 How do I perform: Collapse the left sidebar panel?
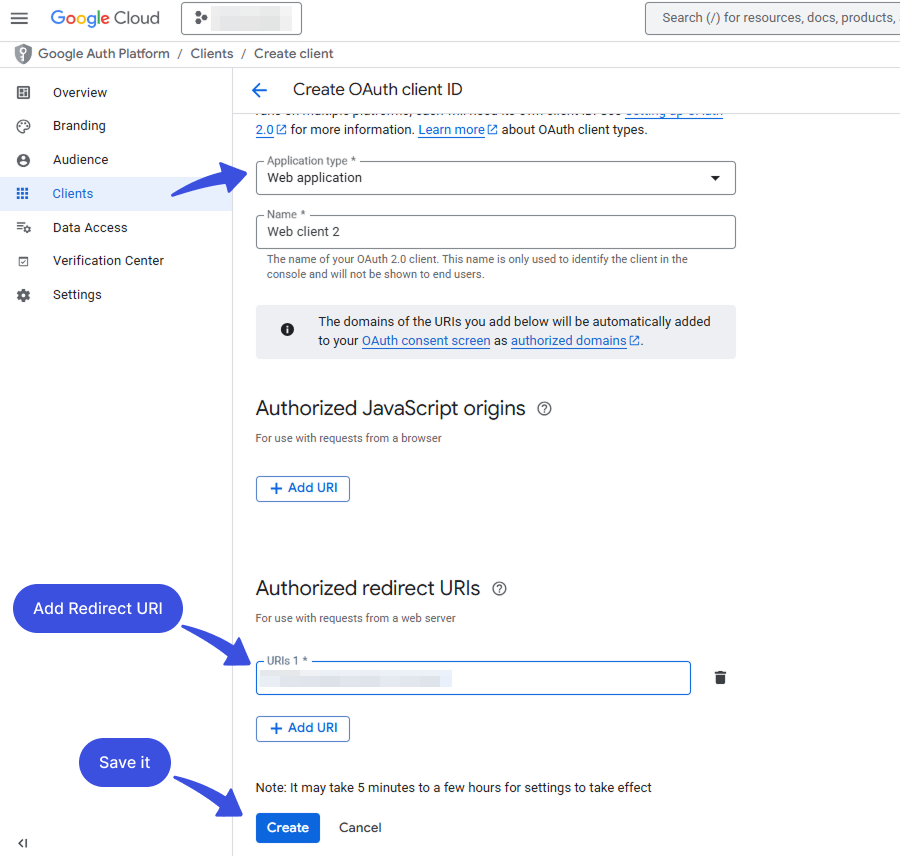click(x=22, y=842)
